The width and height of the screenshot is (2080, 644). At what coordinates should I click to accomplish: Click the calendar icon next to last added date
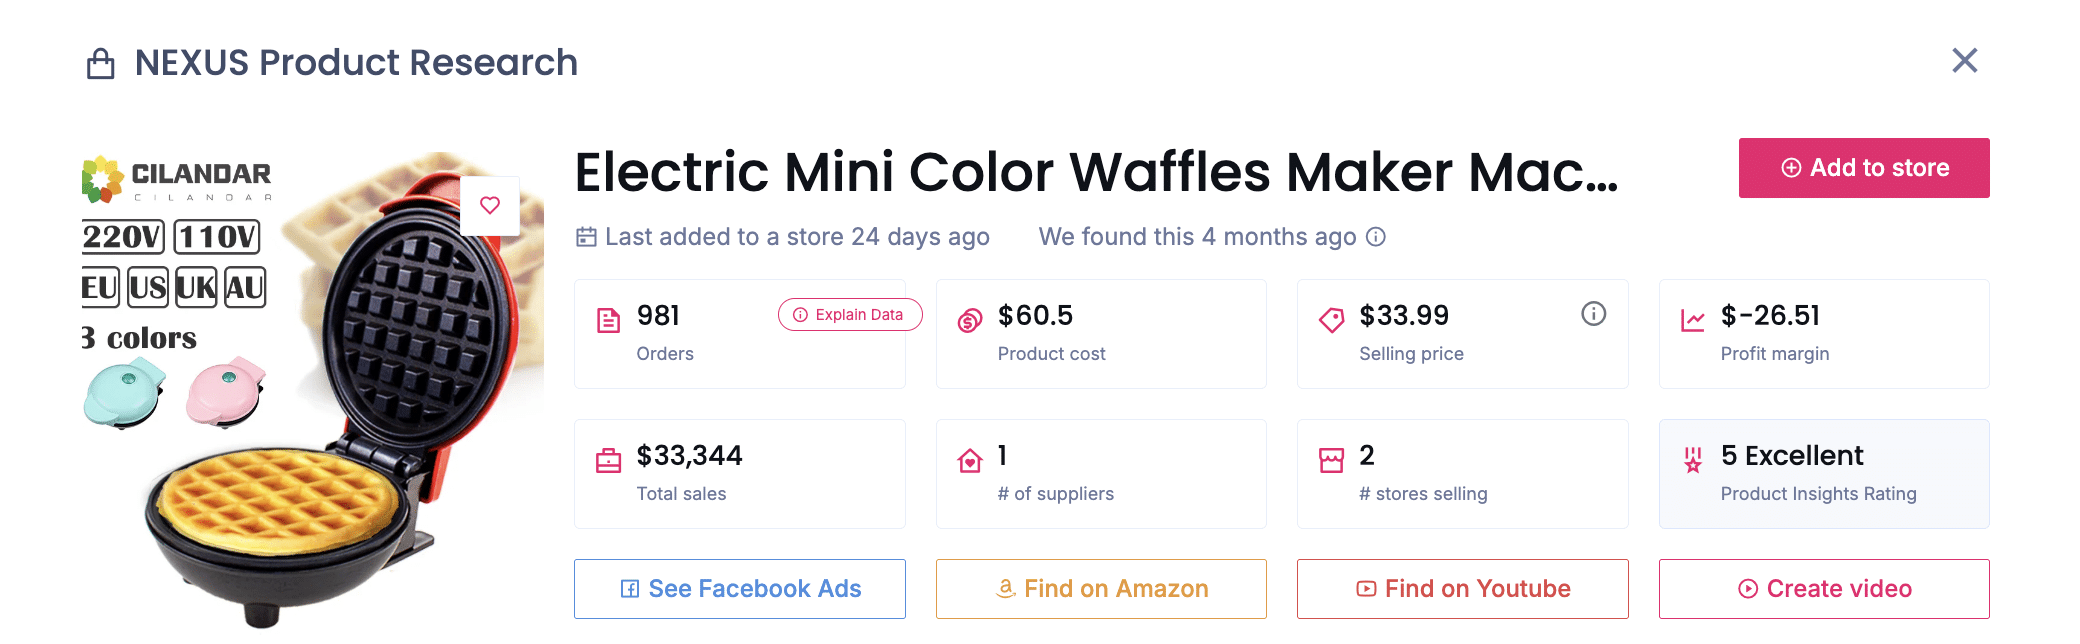586,236
